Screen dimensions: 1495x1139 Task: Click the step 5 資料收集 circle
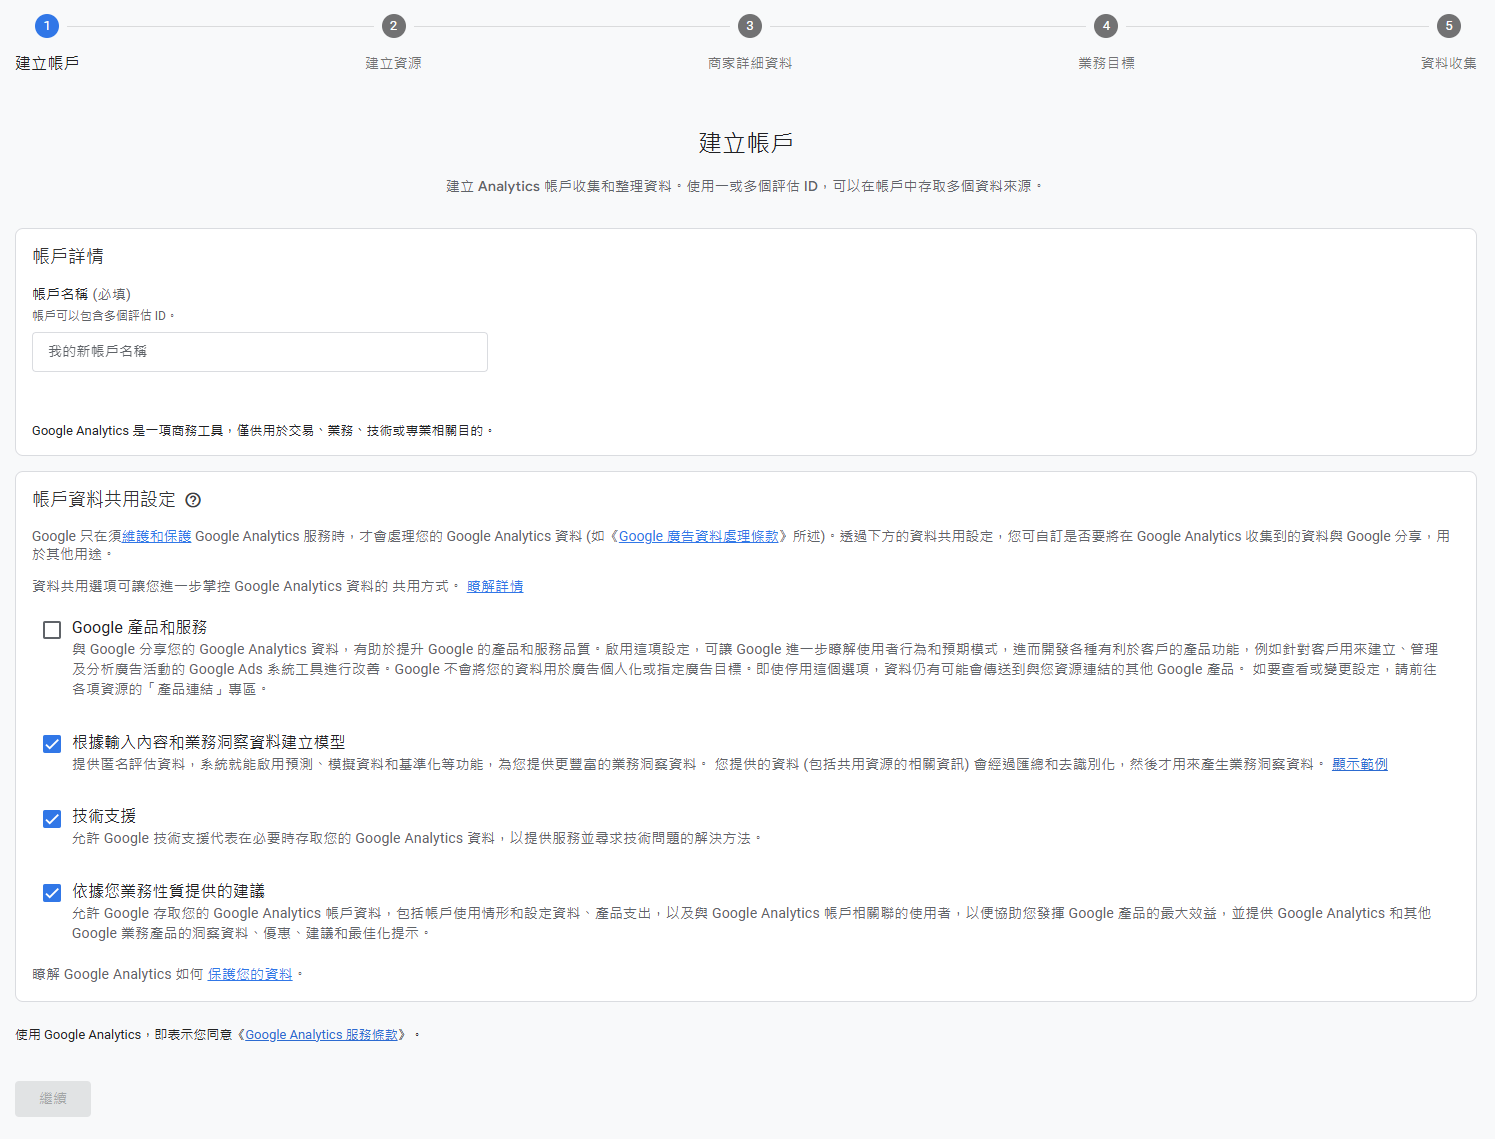tap(1448, 26)
